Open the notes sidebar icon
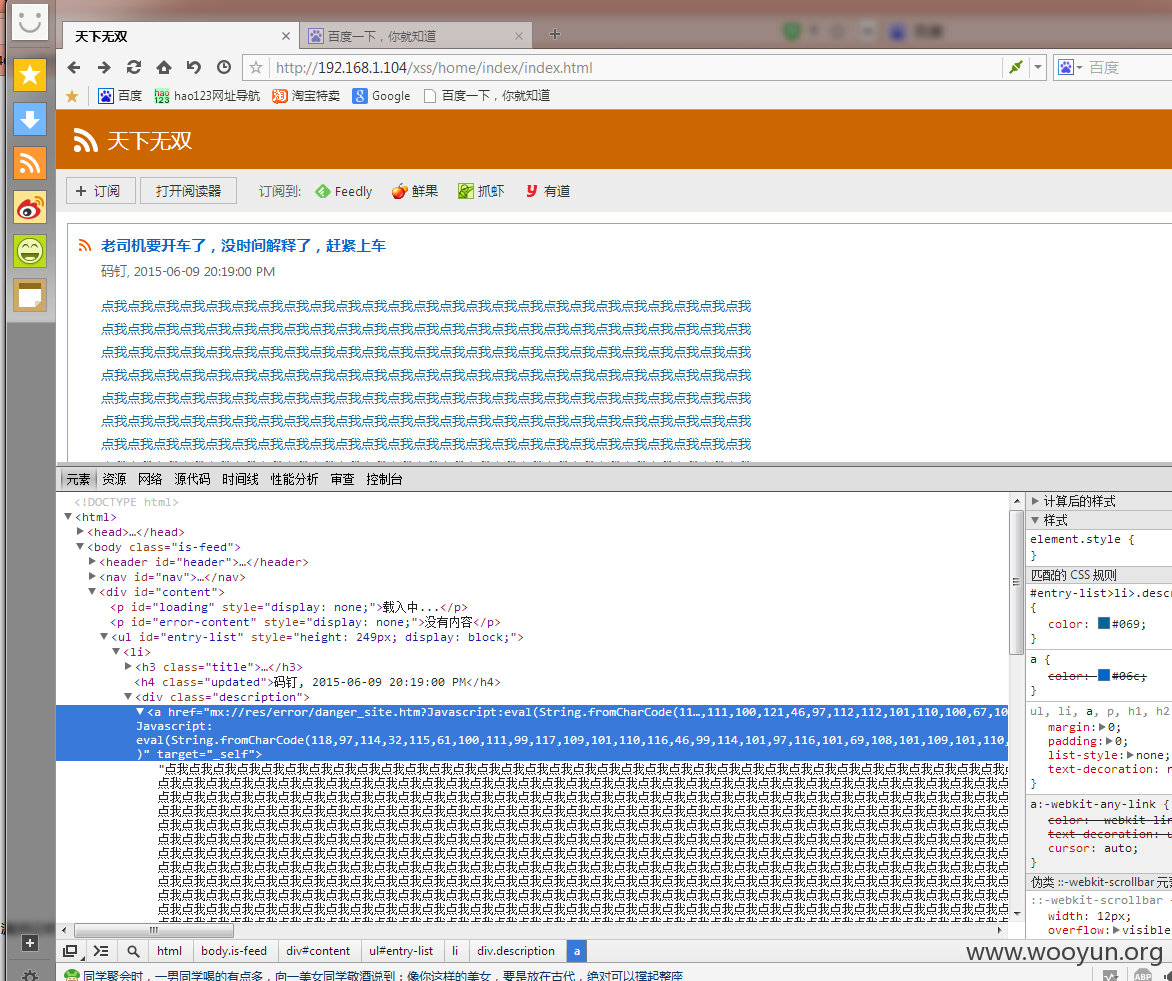Viewport: 1172px width, 981px height. click(x=30, y=295)
